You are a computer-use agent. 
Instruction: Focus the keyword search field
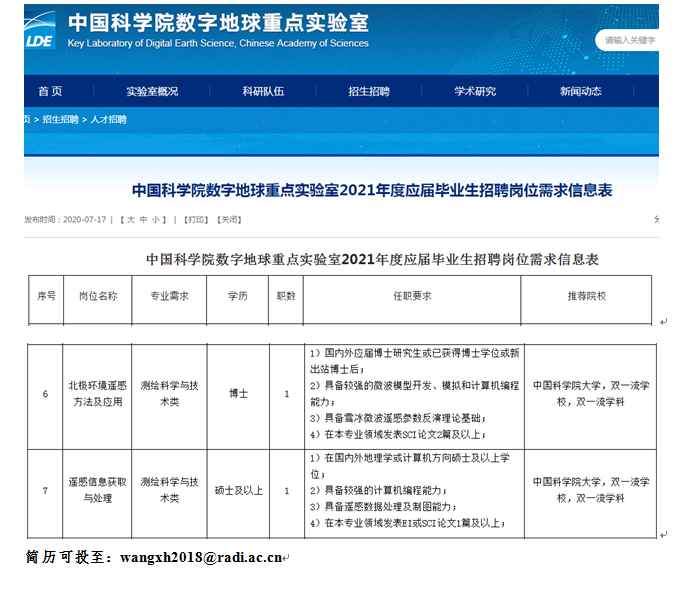point(628,40)
